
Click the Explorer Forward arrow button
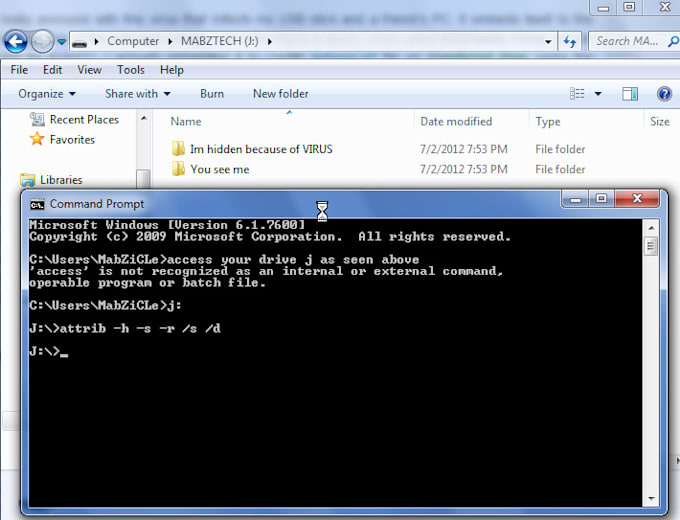pos(42,42)
